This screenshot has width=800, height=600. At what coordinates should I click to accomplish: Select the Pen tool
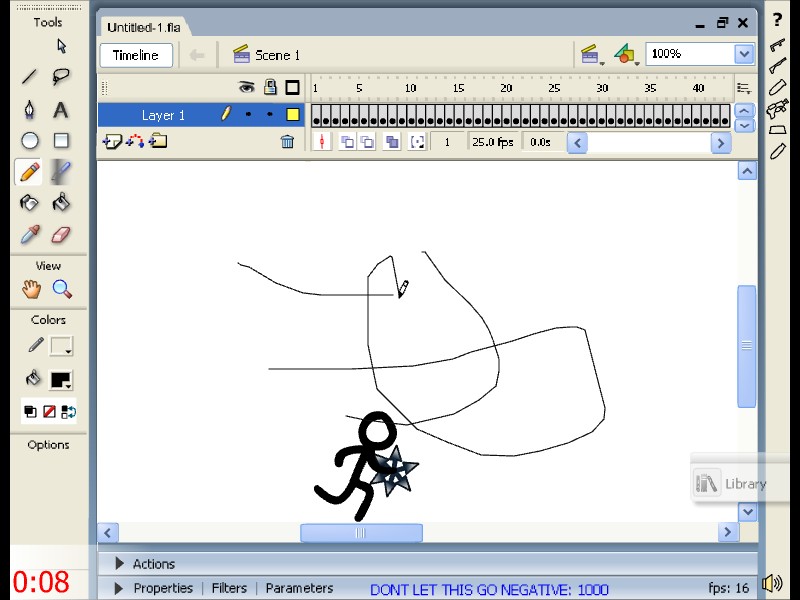click(30, 107)
